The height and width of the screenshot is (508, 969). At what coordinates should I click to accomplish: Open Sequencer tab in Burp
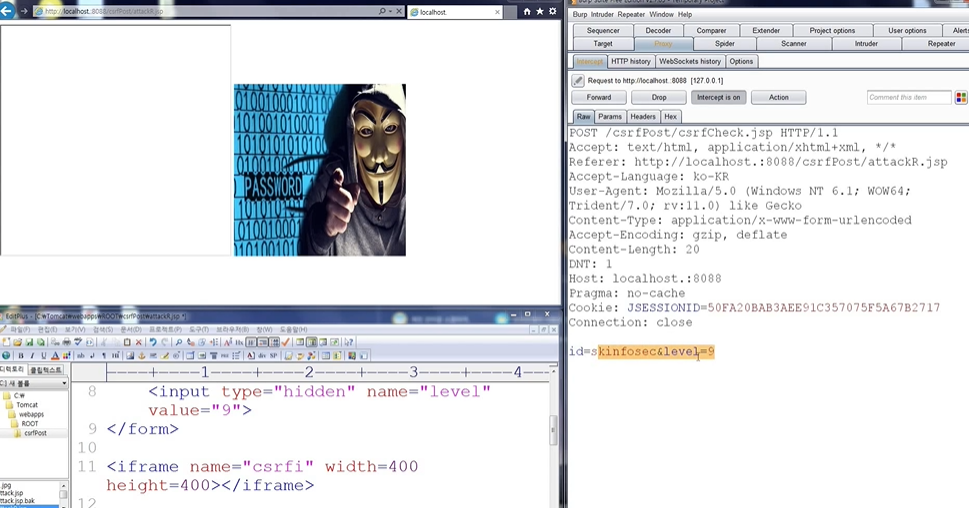point(603,30)
